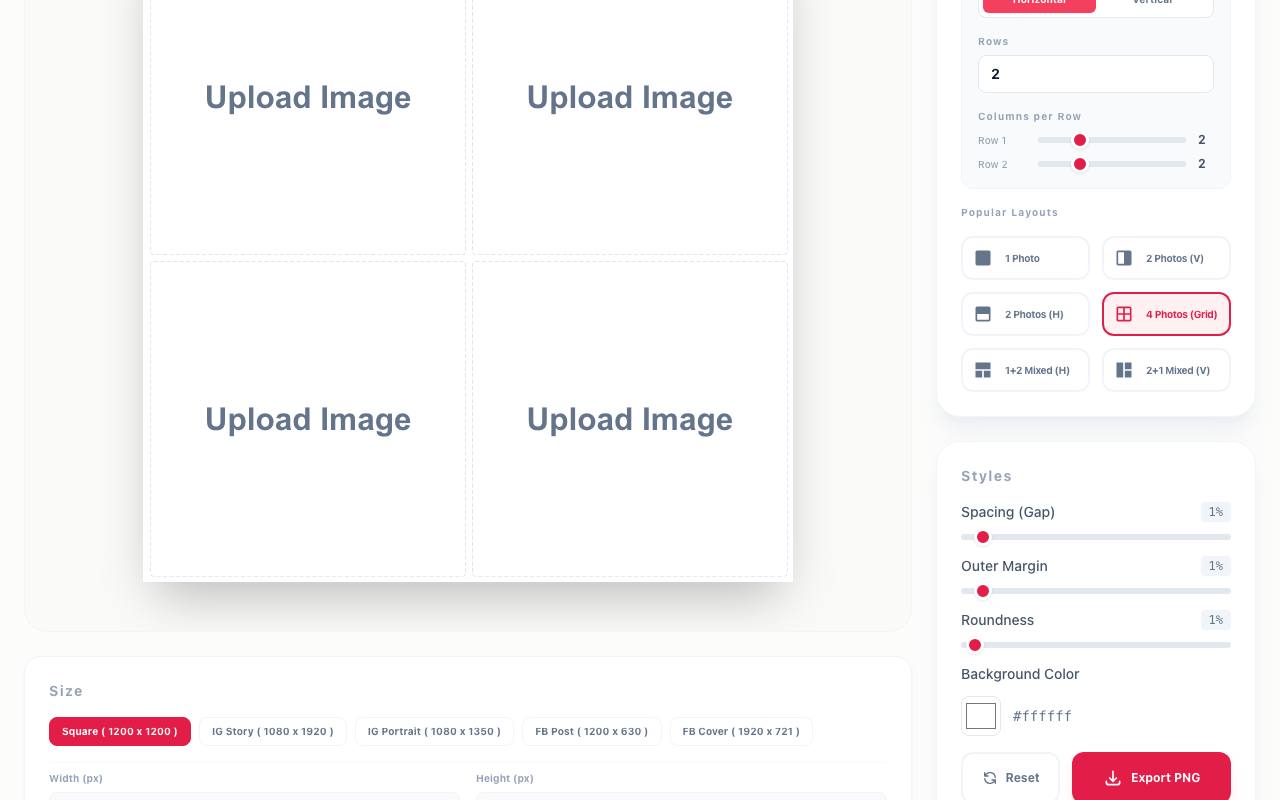Adjust the Row 1 columns slider
Image resolution: width=1280 pixels, height=800 pixels.
(1112, 140)
